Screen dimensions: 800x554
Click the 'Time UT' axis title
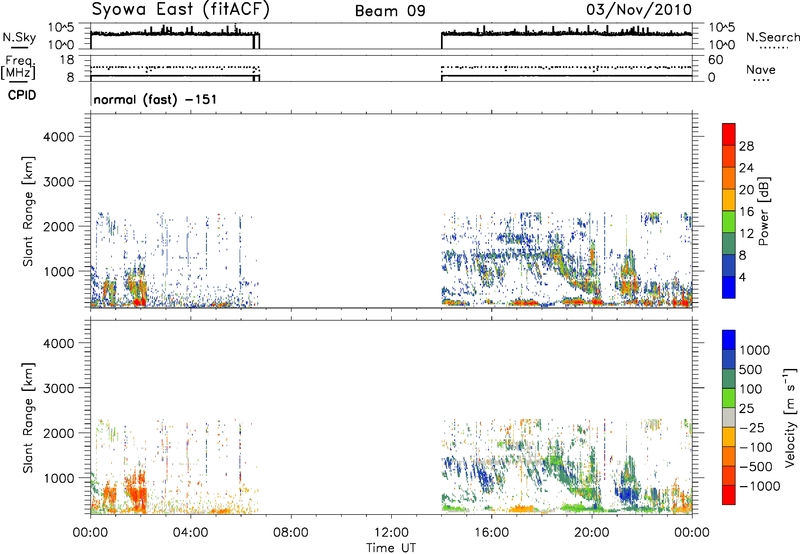point(391,547)
